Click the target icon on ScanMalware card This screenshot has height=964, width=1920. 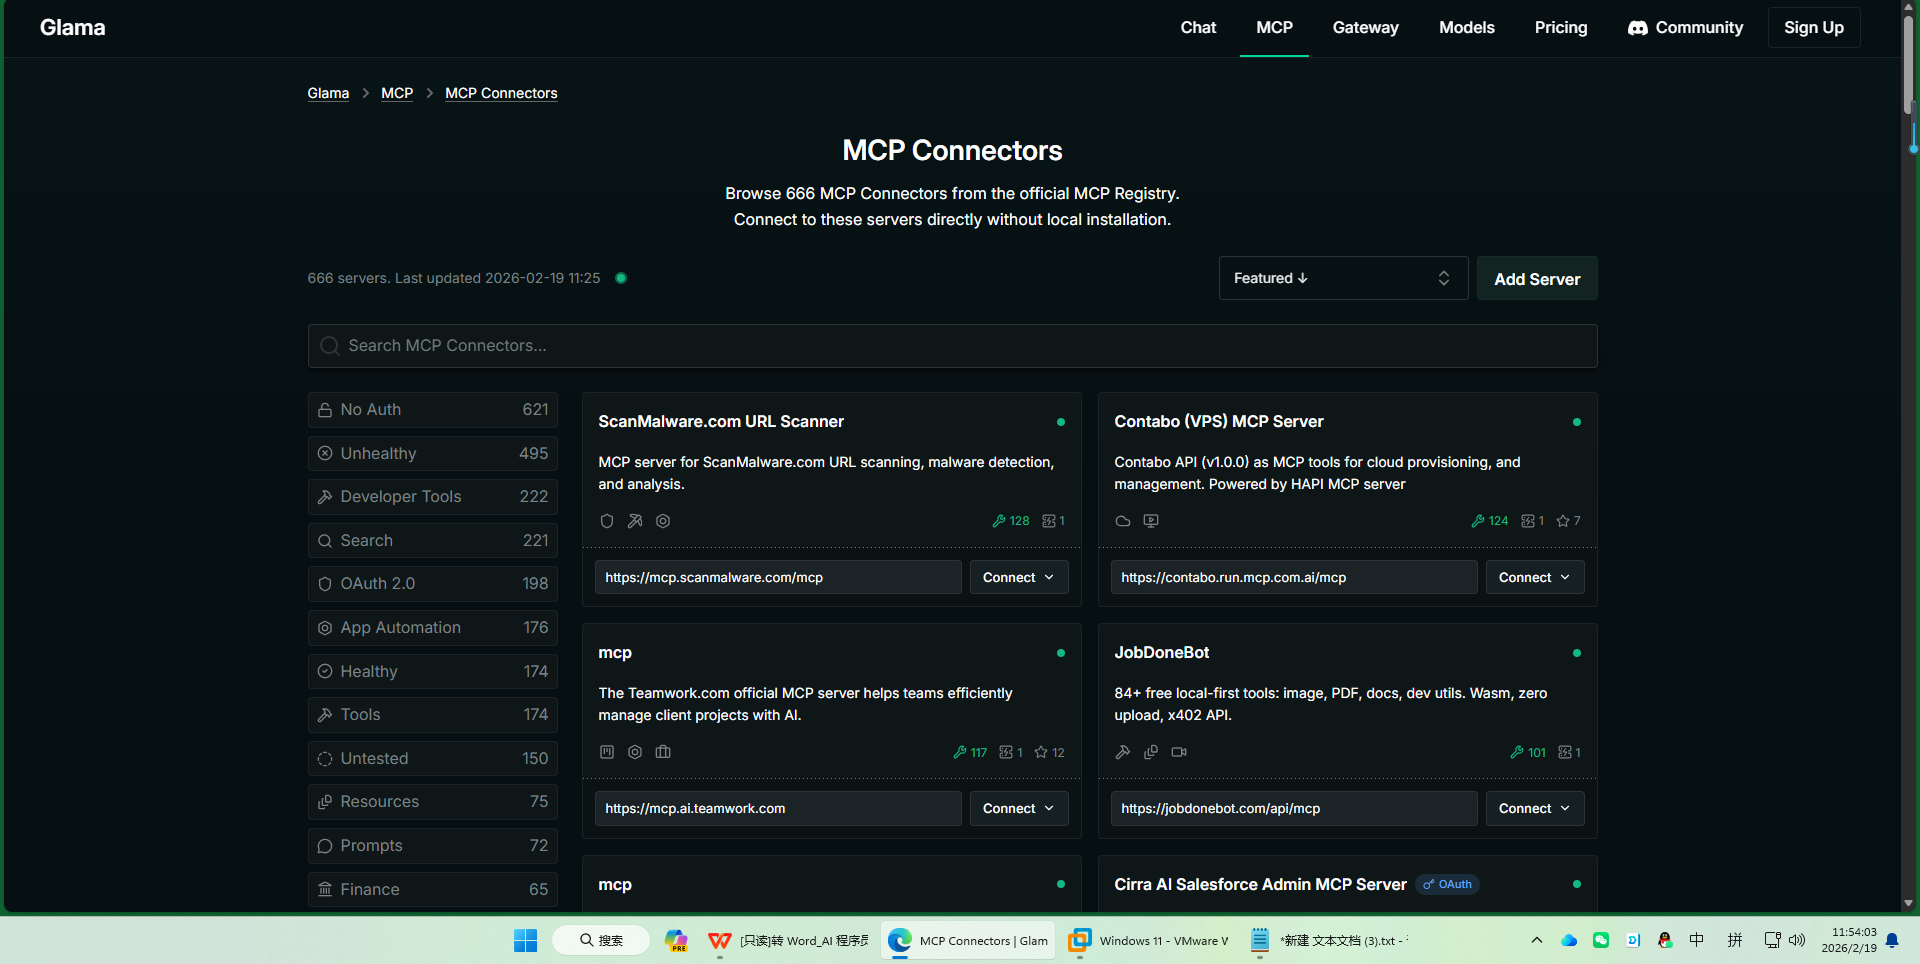pos(663,521)
